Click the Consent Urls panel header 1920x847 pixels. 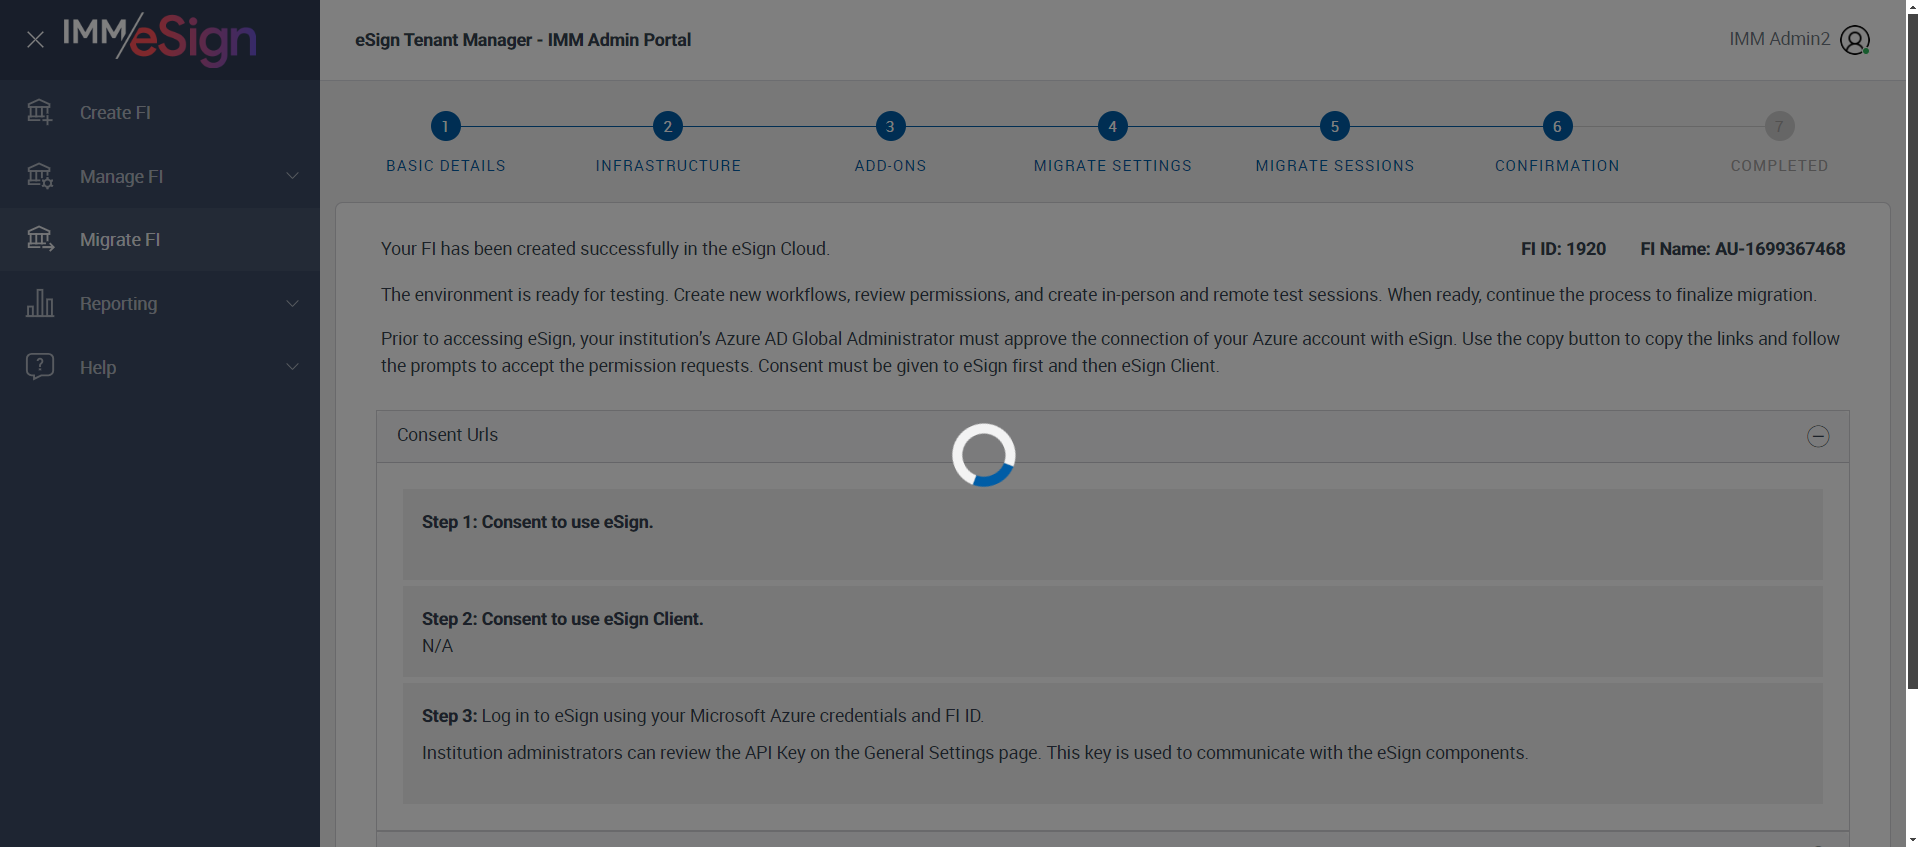click(x=1112, y=436)
